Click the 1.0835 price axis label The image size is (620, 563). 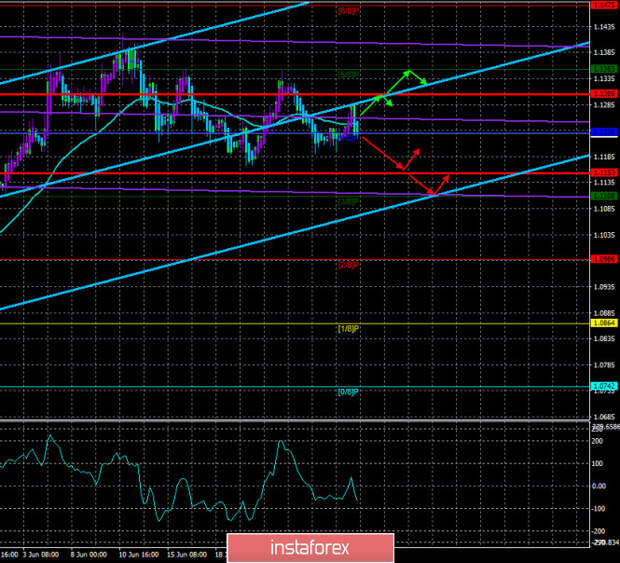(x=605, y=339)
